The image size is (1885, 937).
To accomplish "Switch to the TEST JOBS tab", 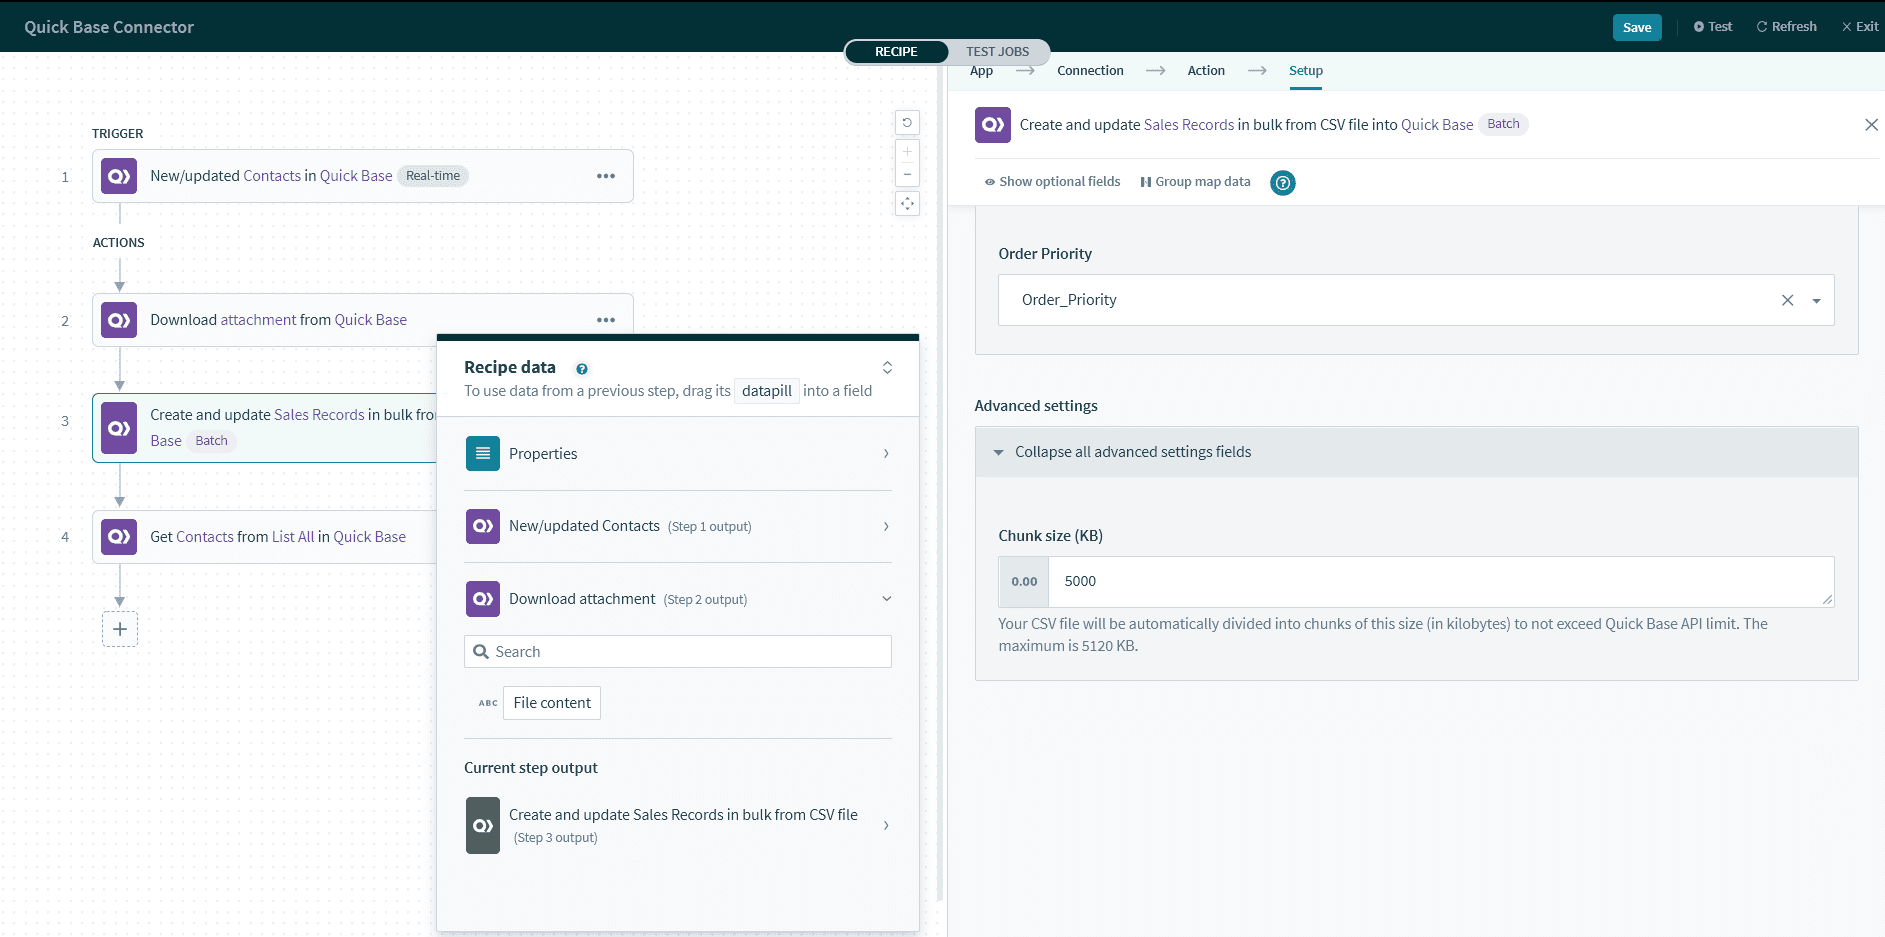I will click(997, 52).
